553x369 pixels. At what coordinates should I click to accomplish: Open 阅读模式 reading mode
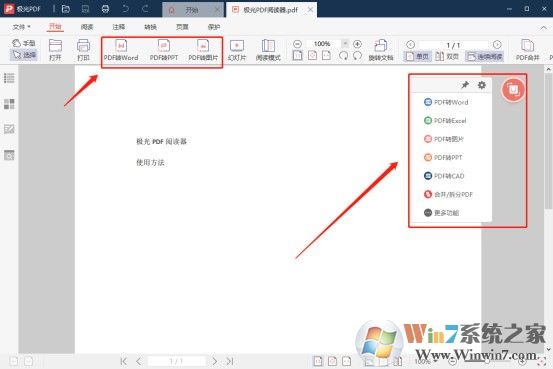(268, 50)
